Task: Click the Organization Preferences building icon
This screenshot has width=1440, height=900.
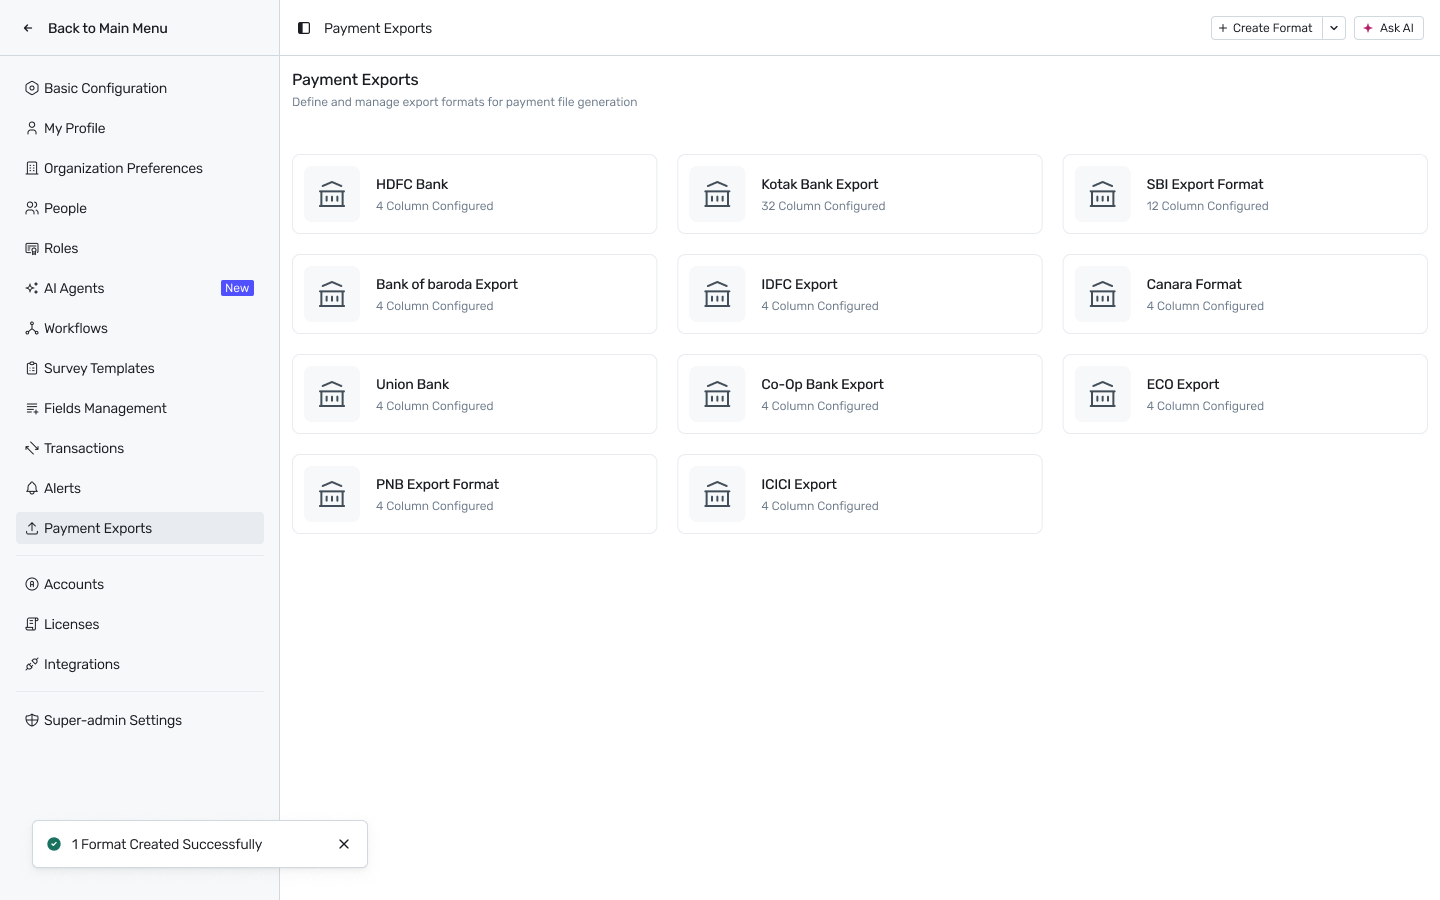Action: pos(32,168)
